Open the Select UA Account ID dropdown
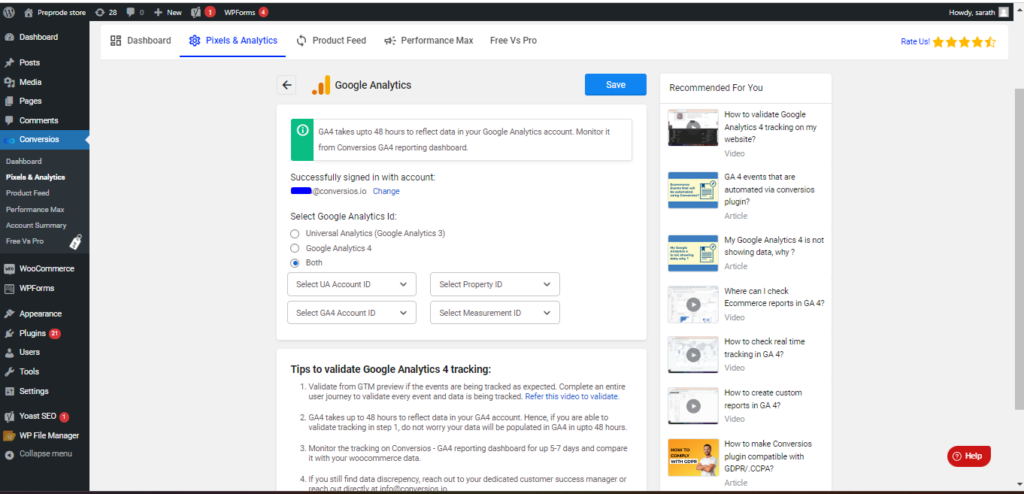The image size is (1024, 494). click(352, 284)
